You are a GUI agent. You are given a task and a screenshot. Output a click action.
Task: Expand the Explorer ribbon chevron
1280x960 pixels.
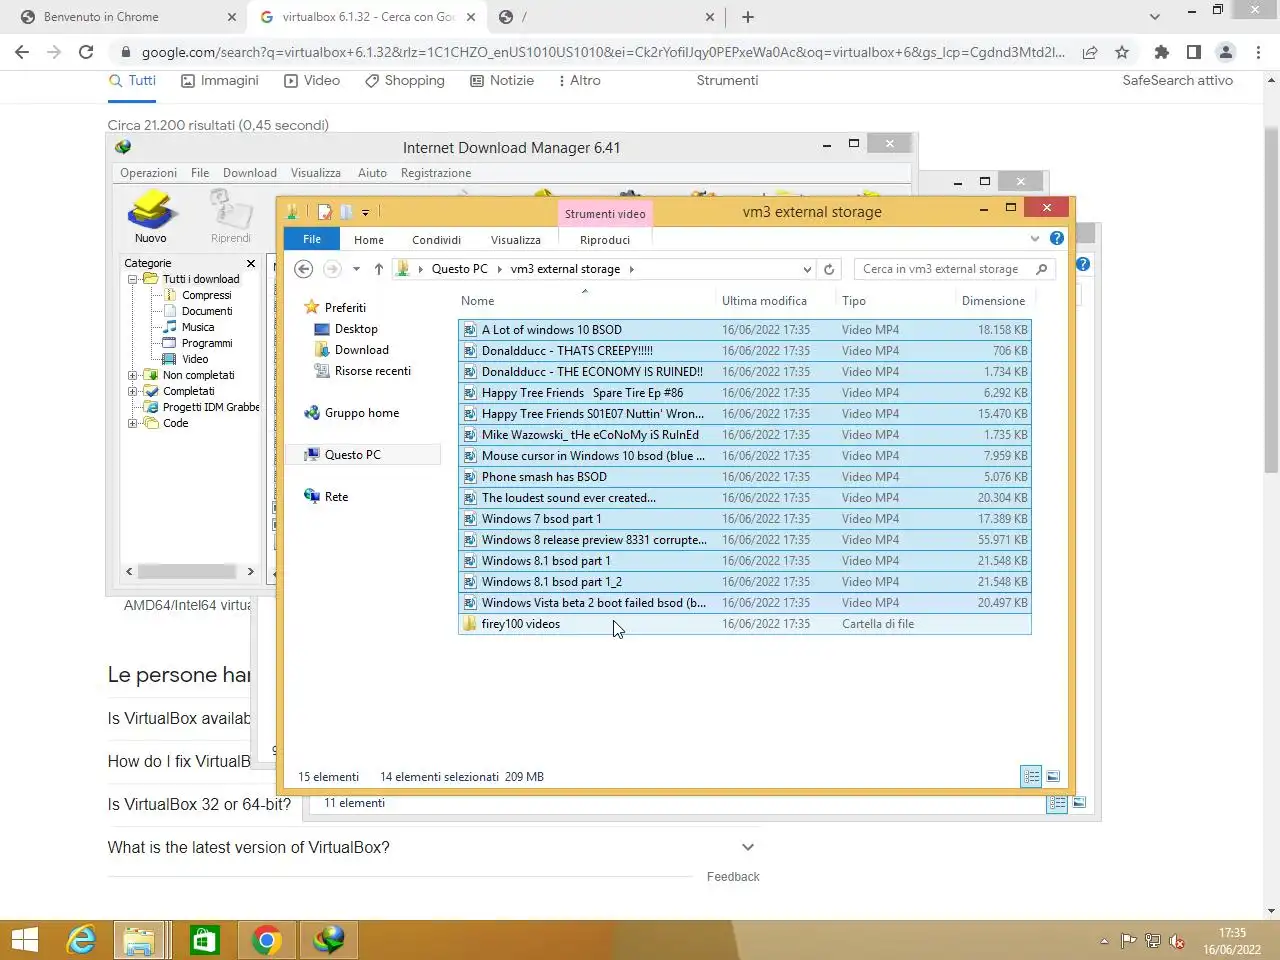pyautogui.click(x=1035, y=238)
